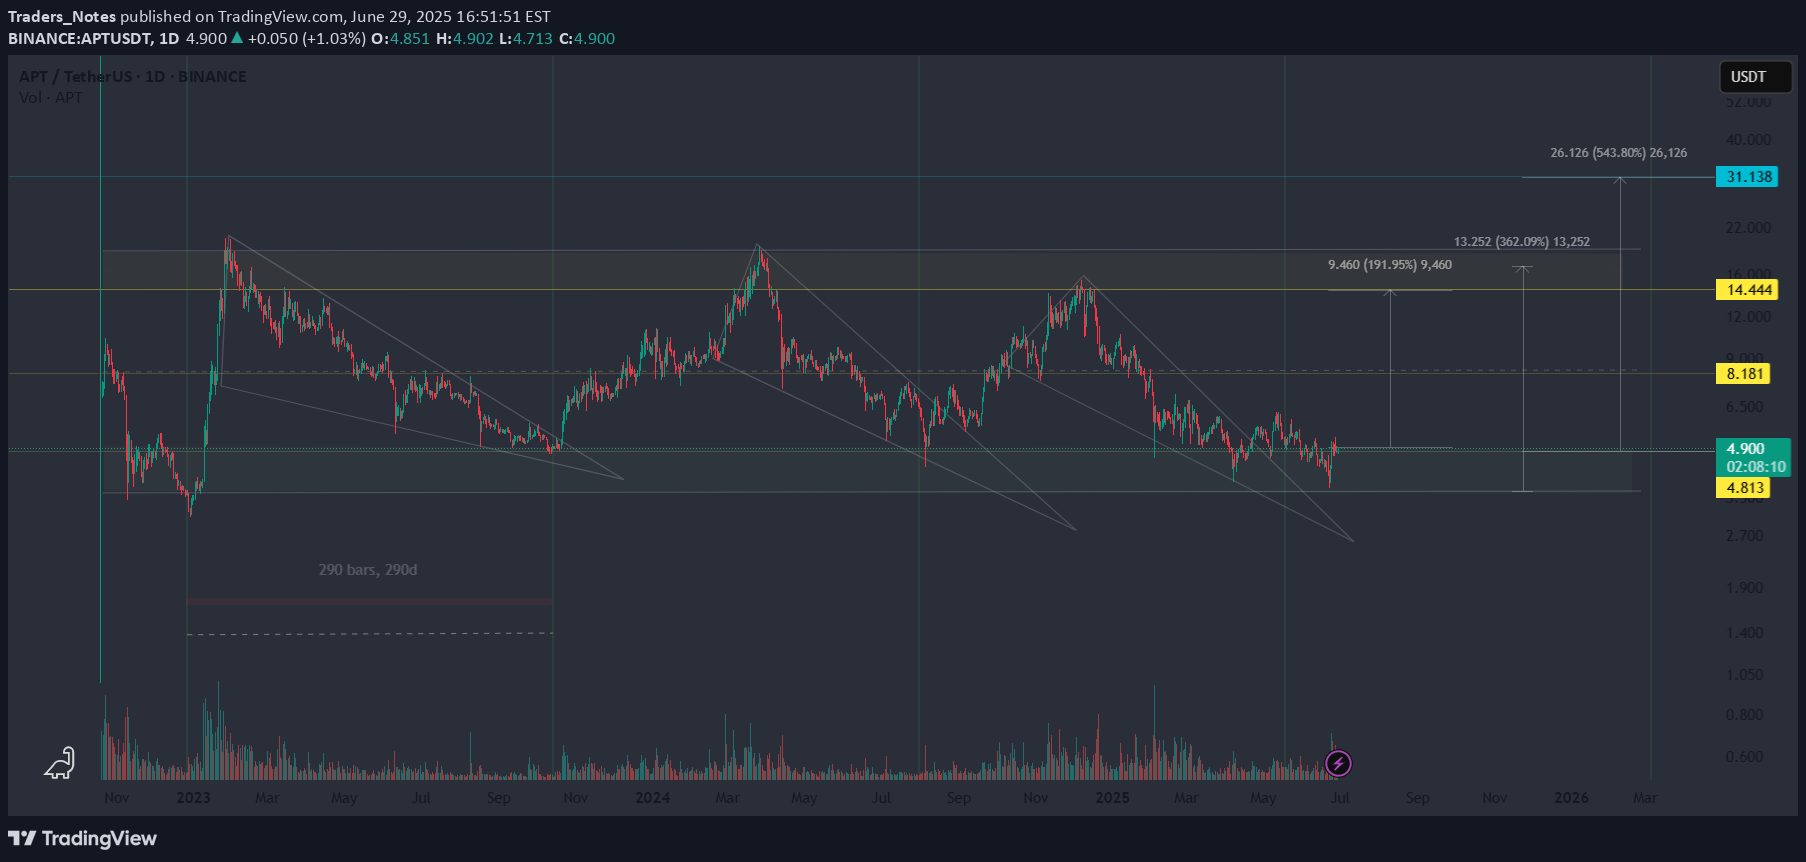Click the +0.050 (+1.03%) change value
Screen dimensions: 1806x862
(306, 39)
